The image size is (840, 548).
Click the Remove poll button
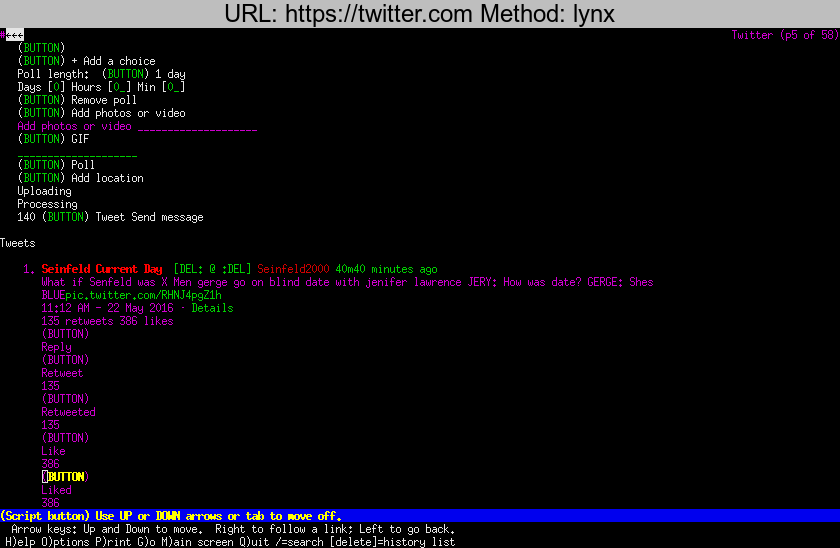pyautogui.click(x=41, y=100)
